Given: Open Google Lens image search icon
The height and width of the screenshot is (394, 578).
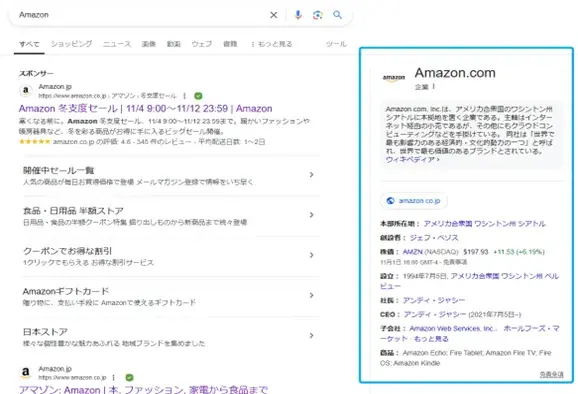Looking at the screenshot, I should 318,15.
